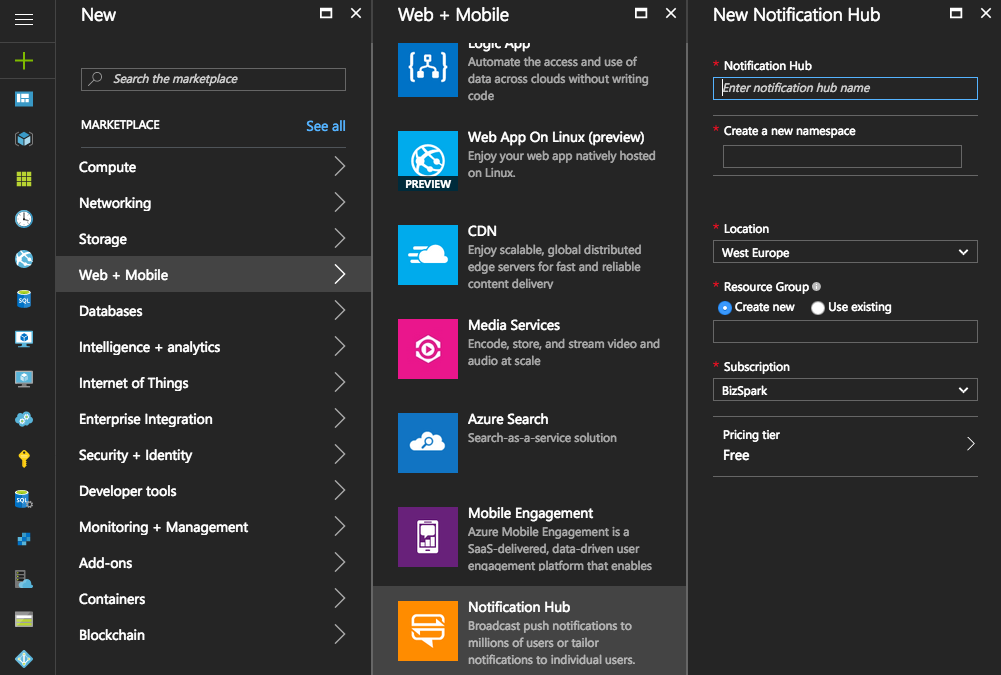Open the classic virtual machines monitor icon
The image size is (1001, 675).
(24, 338)
